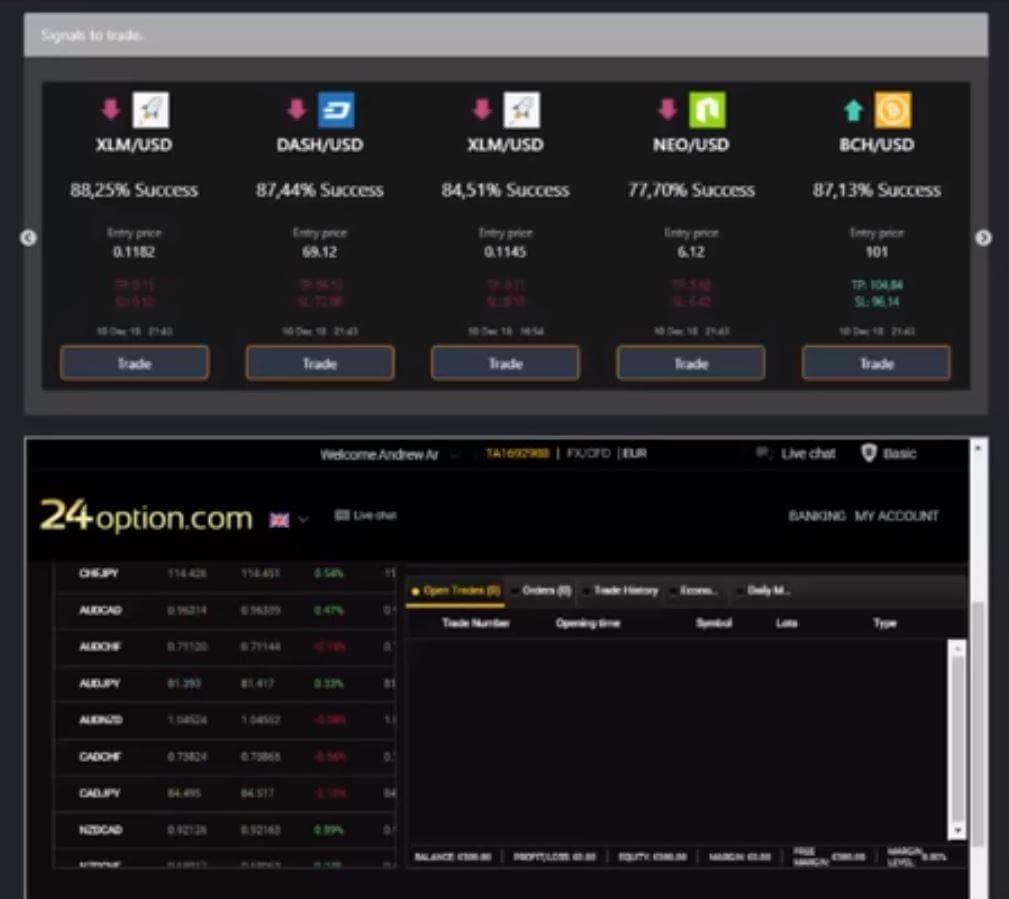This screenshot has width=1009, height=899.
Task: Click the green up arrow on BCH/USD card
Action: pos(853,111)
